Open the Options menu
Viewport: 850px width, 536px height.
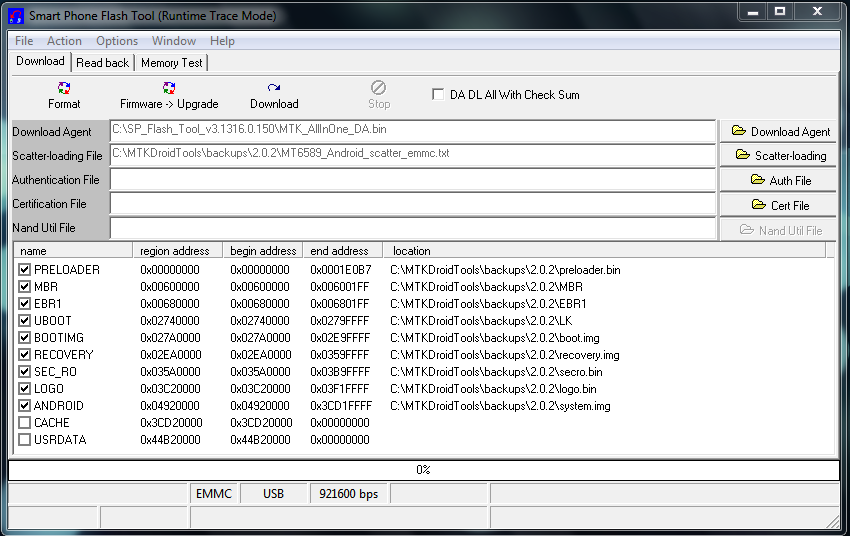pyautogui.click(x=117, y=41)
